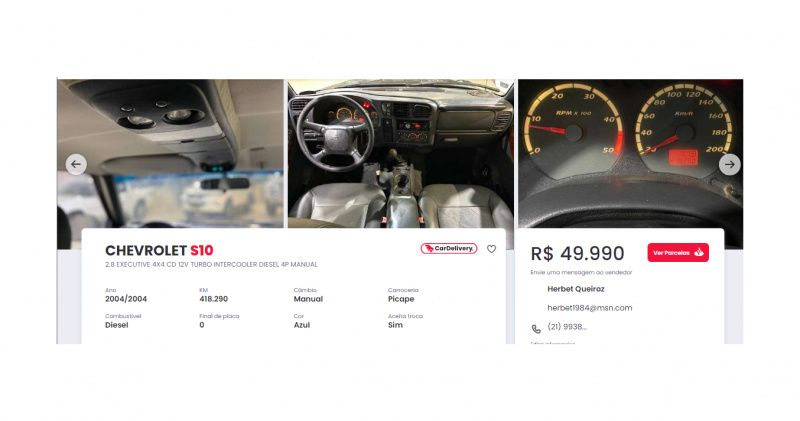Viewport: 800px width, 421px height.
Task: Reveal the partial phone number (21) 9938
Action: (567, 327)
